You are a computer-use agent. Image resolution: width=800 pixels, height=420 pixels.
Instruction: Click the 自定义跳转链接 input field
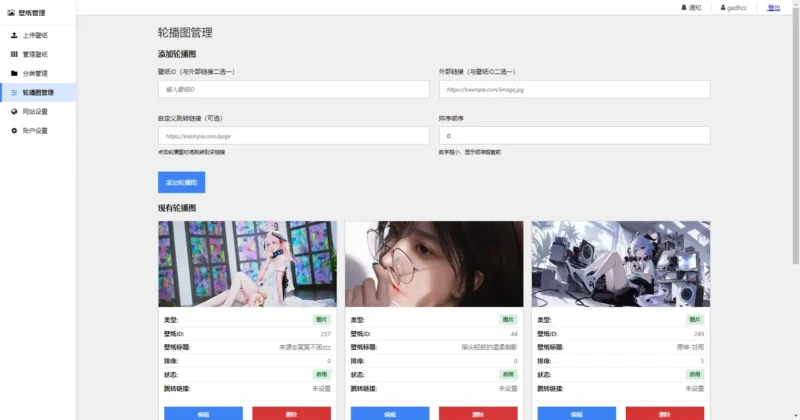[293, 136]
